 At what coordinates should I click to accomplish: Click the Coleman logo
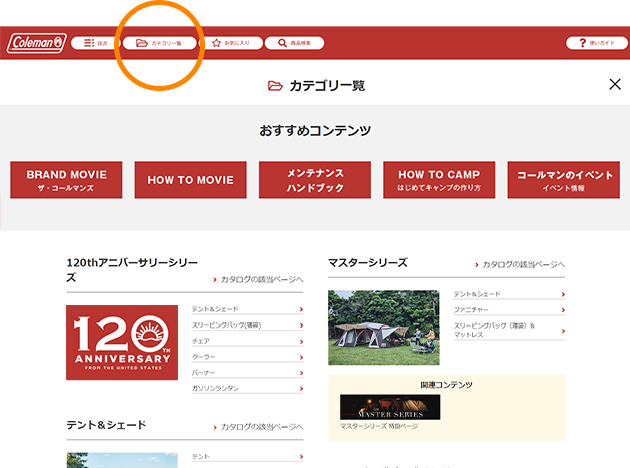[x=36, y=43]
